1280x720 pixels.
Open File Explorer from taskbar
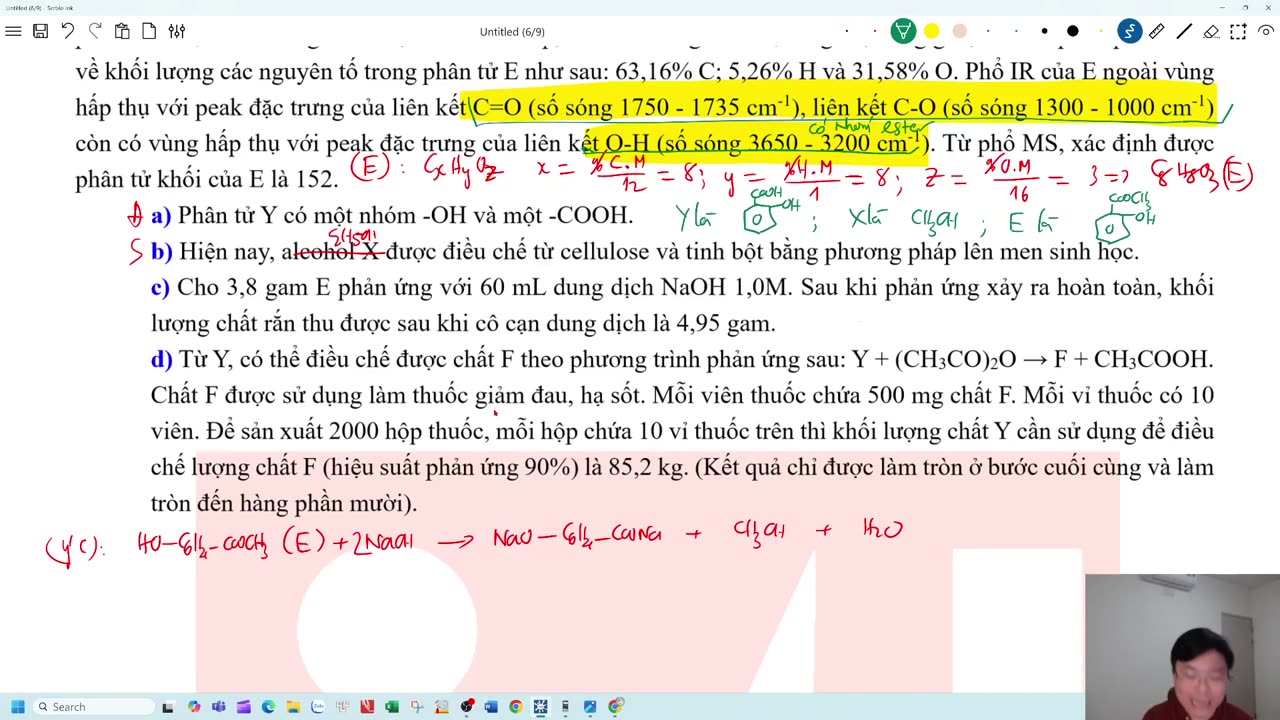pyautogui.click(x=293, y=707)
